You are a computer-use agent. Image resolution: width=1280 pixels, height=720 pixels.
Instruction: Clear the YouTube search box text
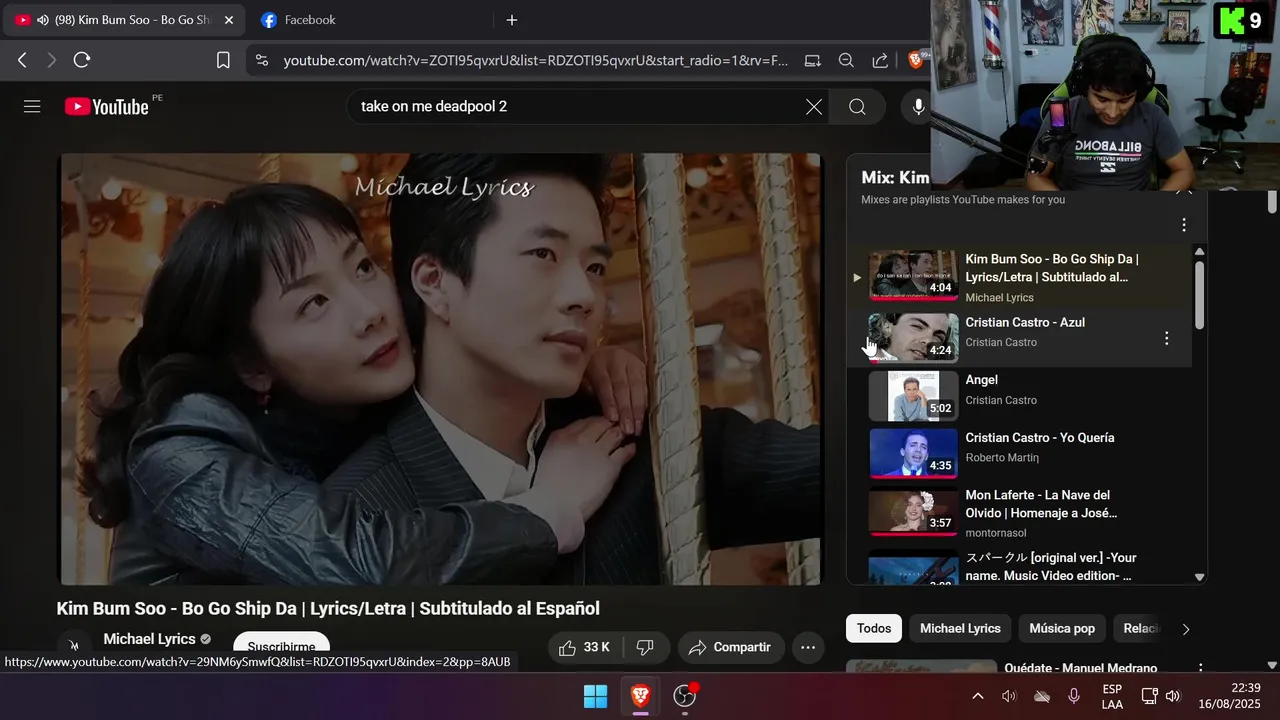click(814, 107)
